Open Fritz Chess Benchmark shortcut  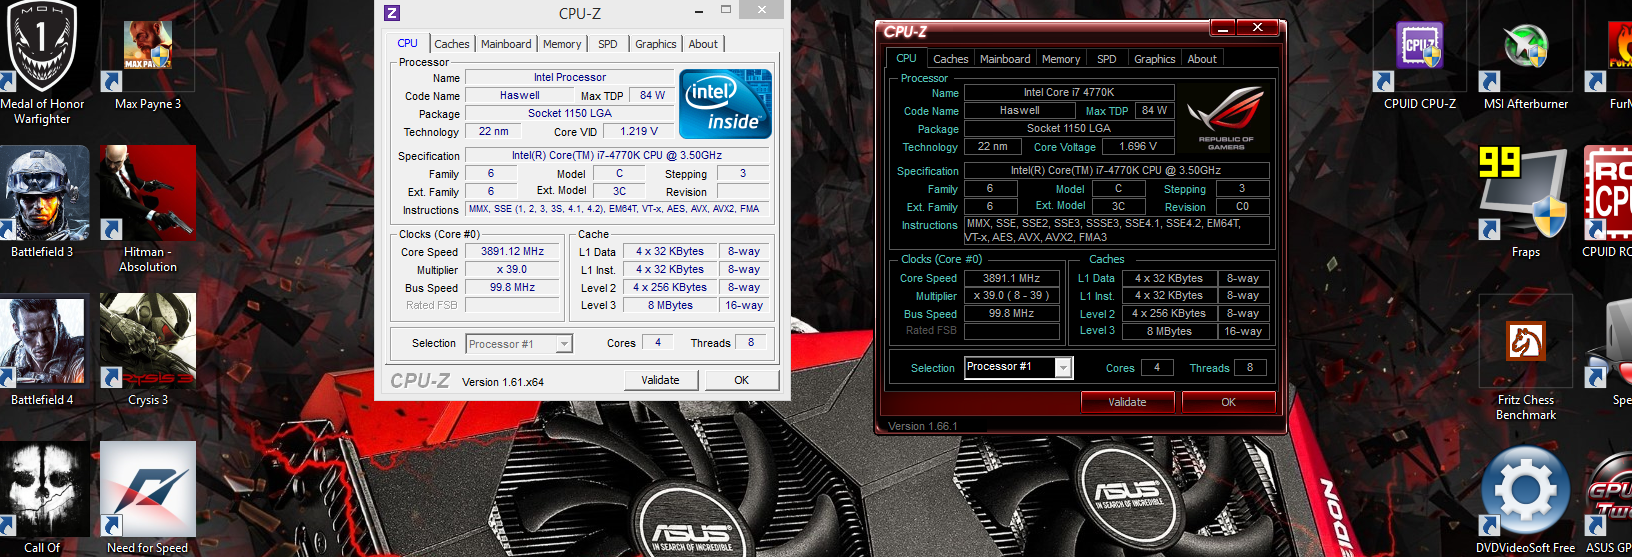coord(1526,342)
